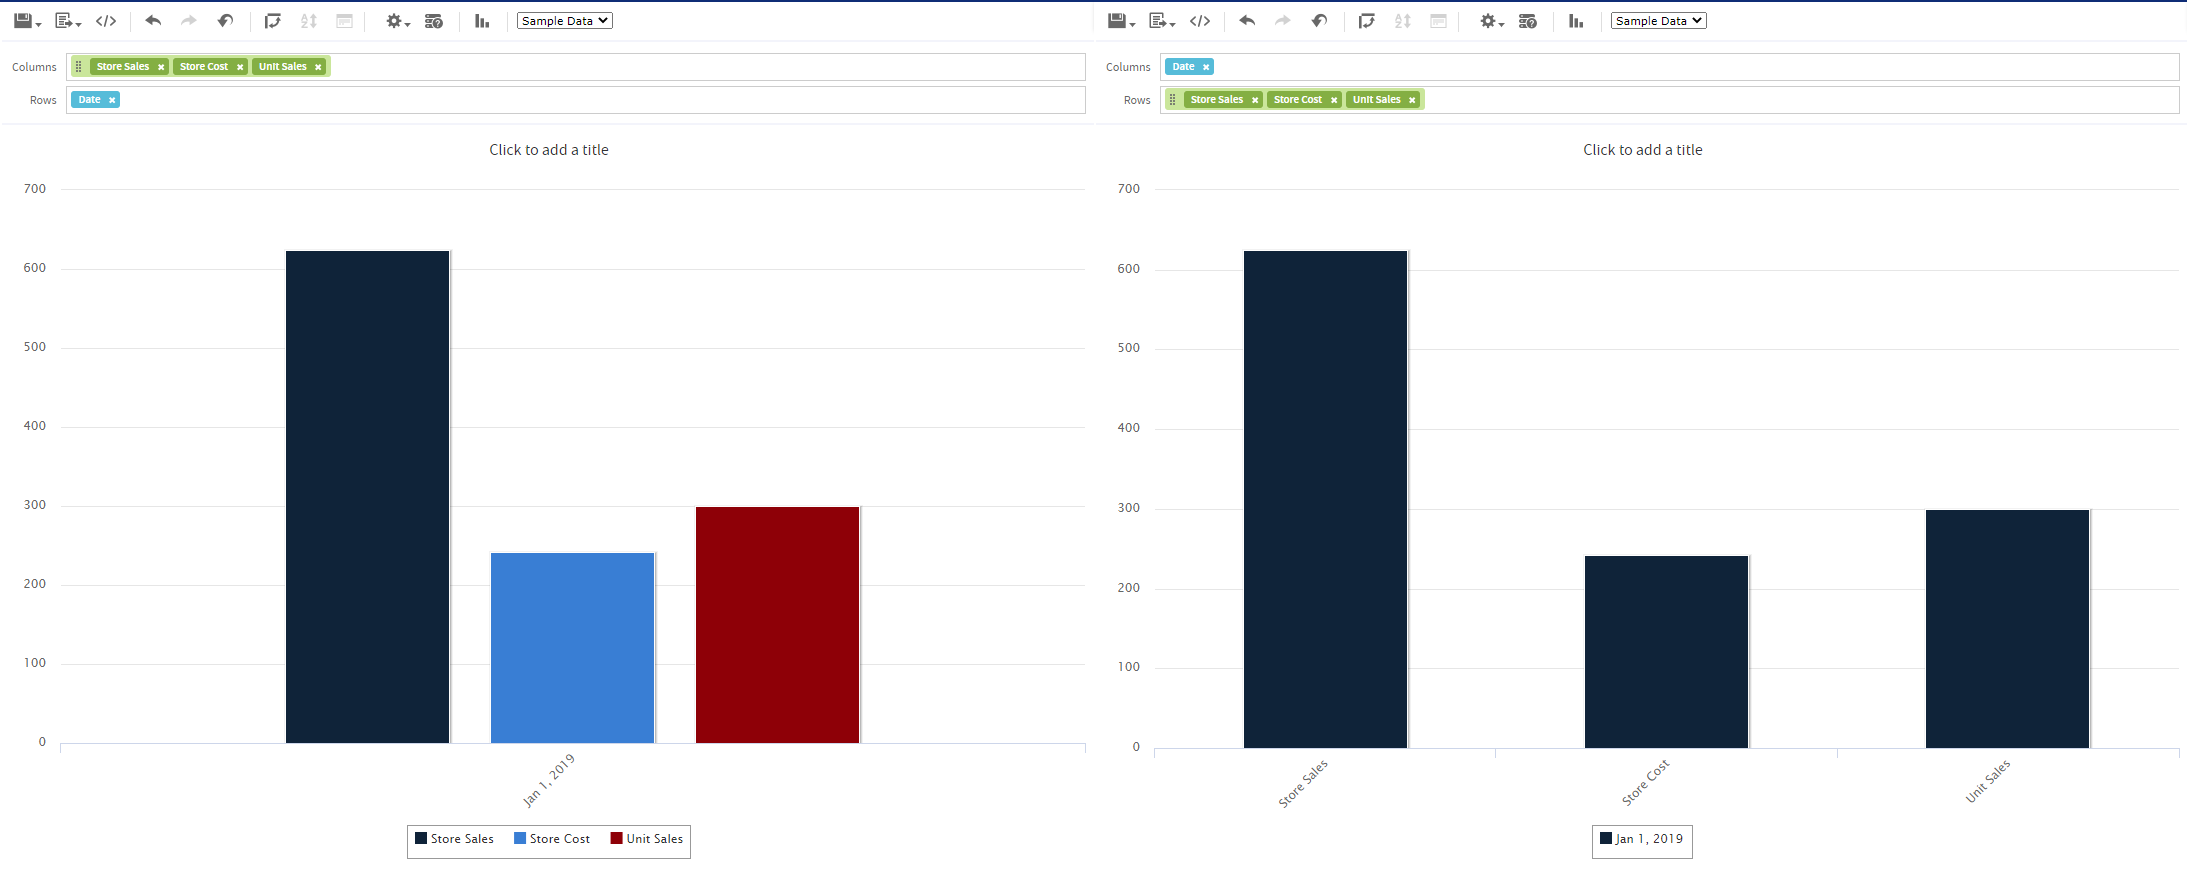The height and width of the screenshot is (872, 2187).
Task: Click the embed code icon in the right panel
Action: 1200,21
